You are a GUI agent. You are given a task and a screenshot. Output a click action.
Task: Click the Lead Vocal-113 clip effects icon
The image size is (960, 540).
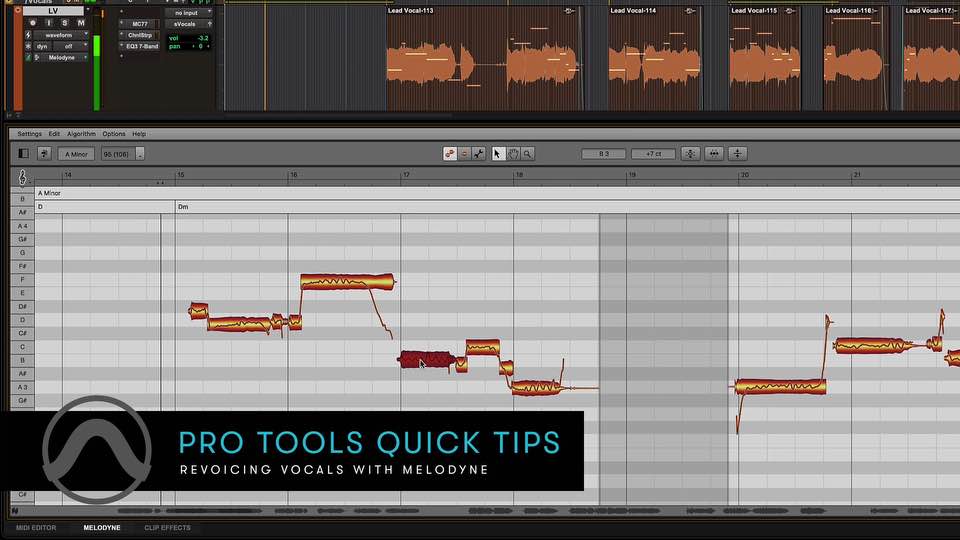(x=569, y=11)
